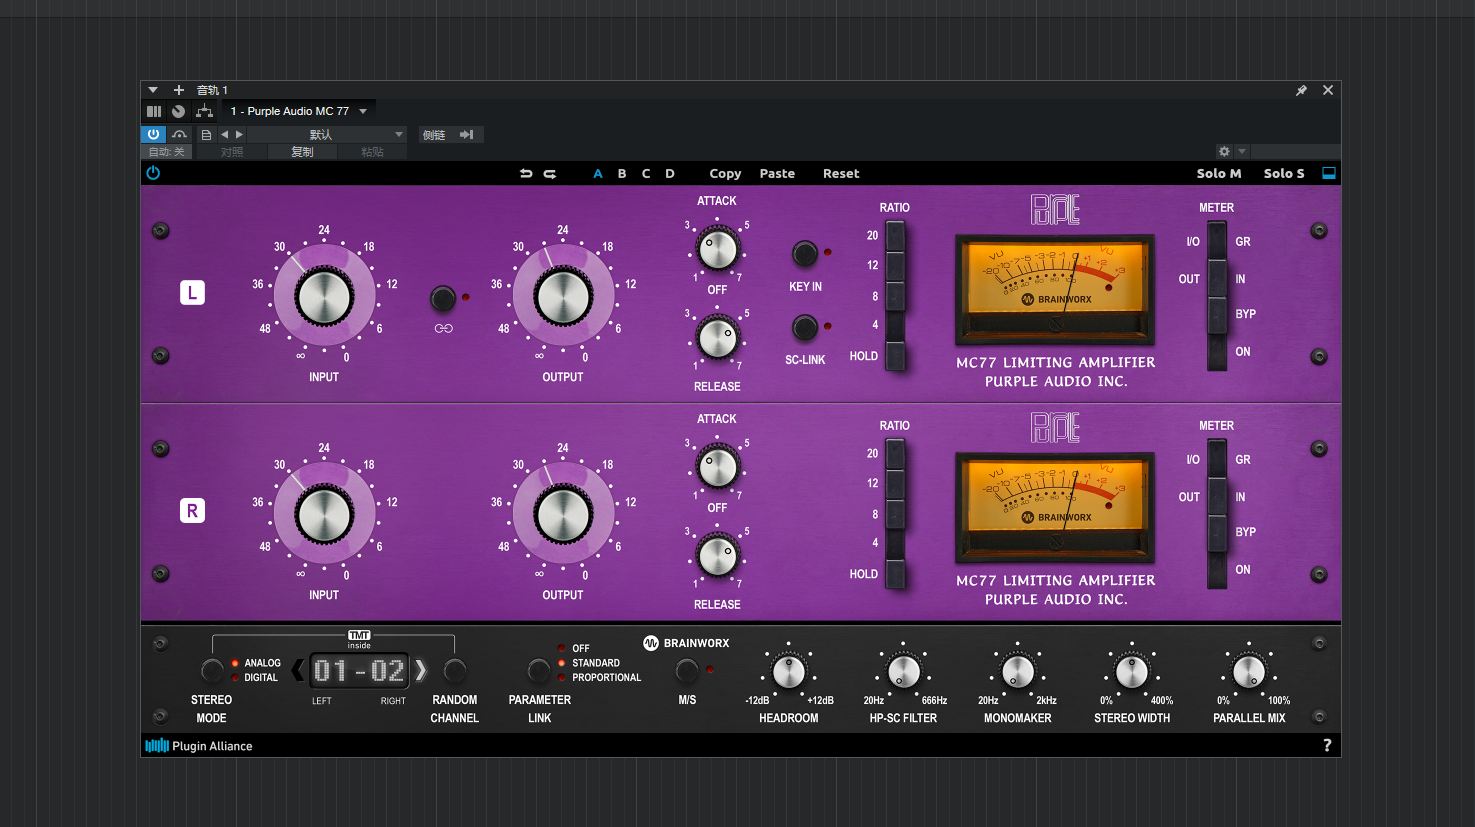Open the plugin settings gear icon
This screenshot has height=827, width=1475.
(1224, 151)
